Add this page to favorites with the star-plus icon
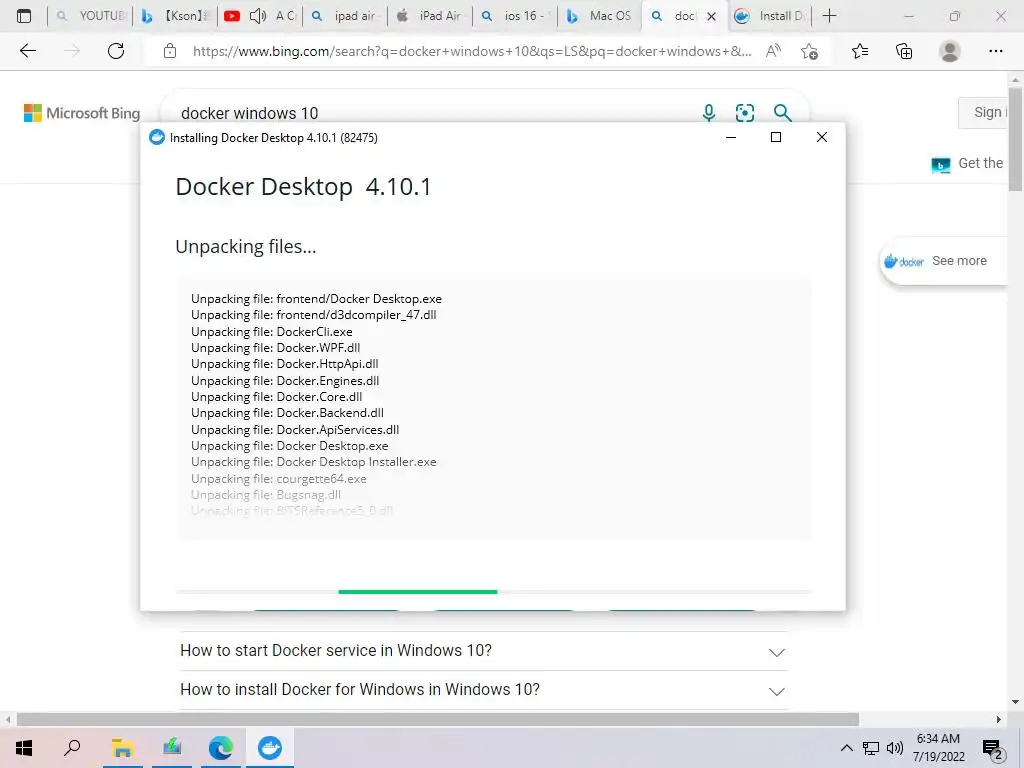 click(810, 51)
